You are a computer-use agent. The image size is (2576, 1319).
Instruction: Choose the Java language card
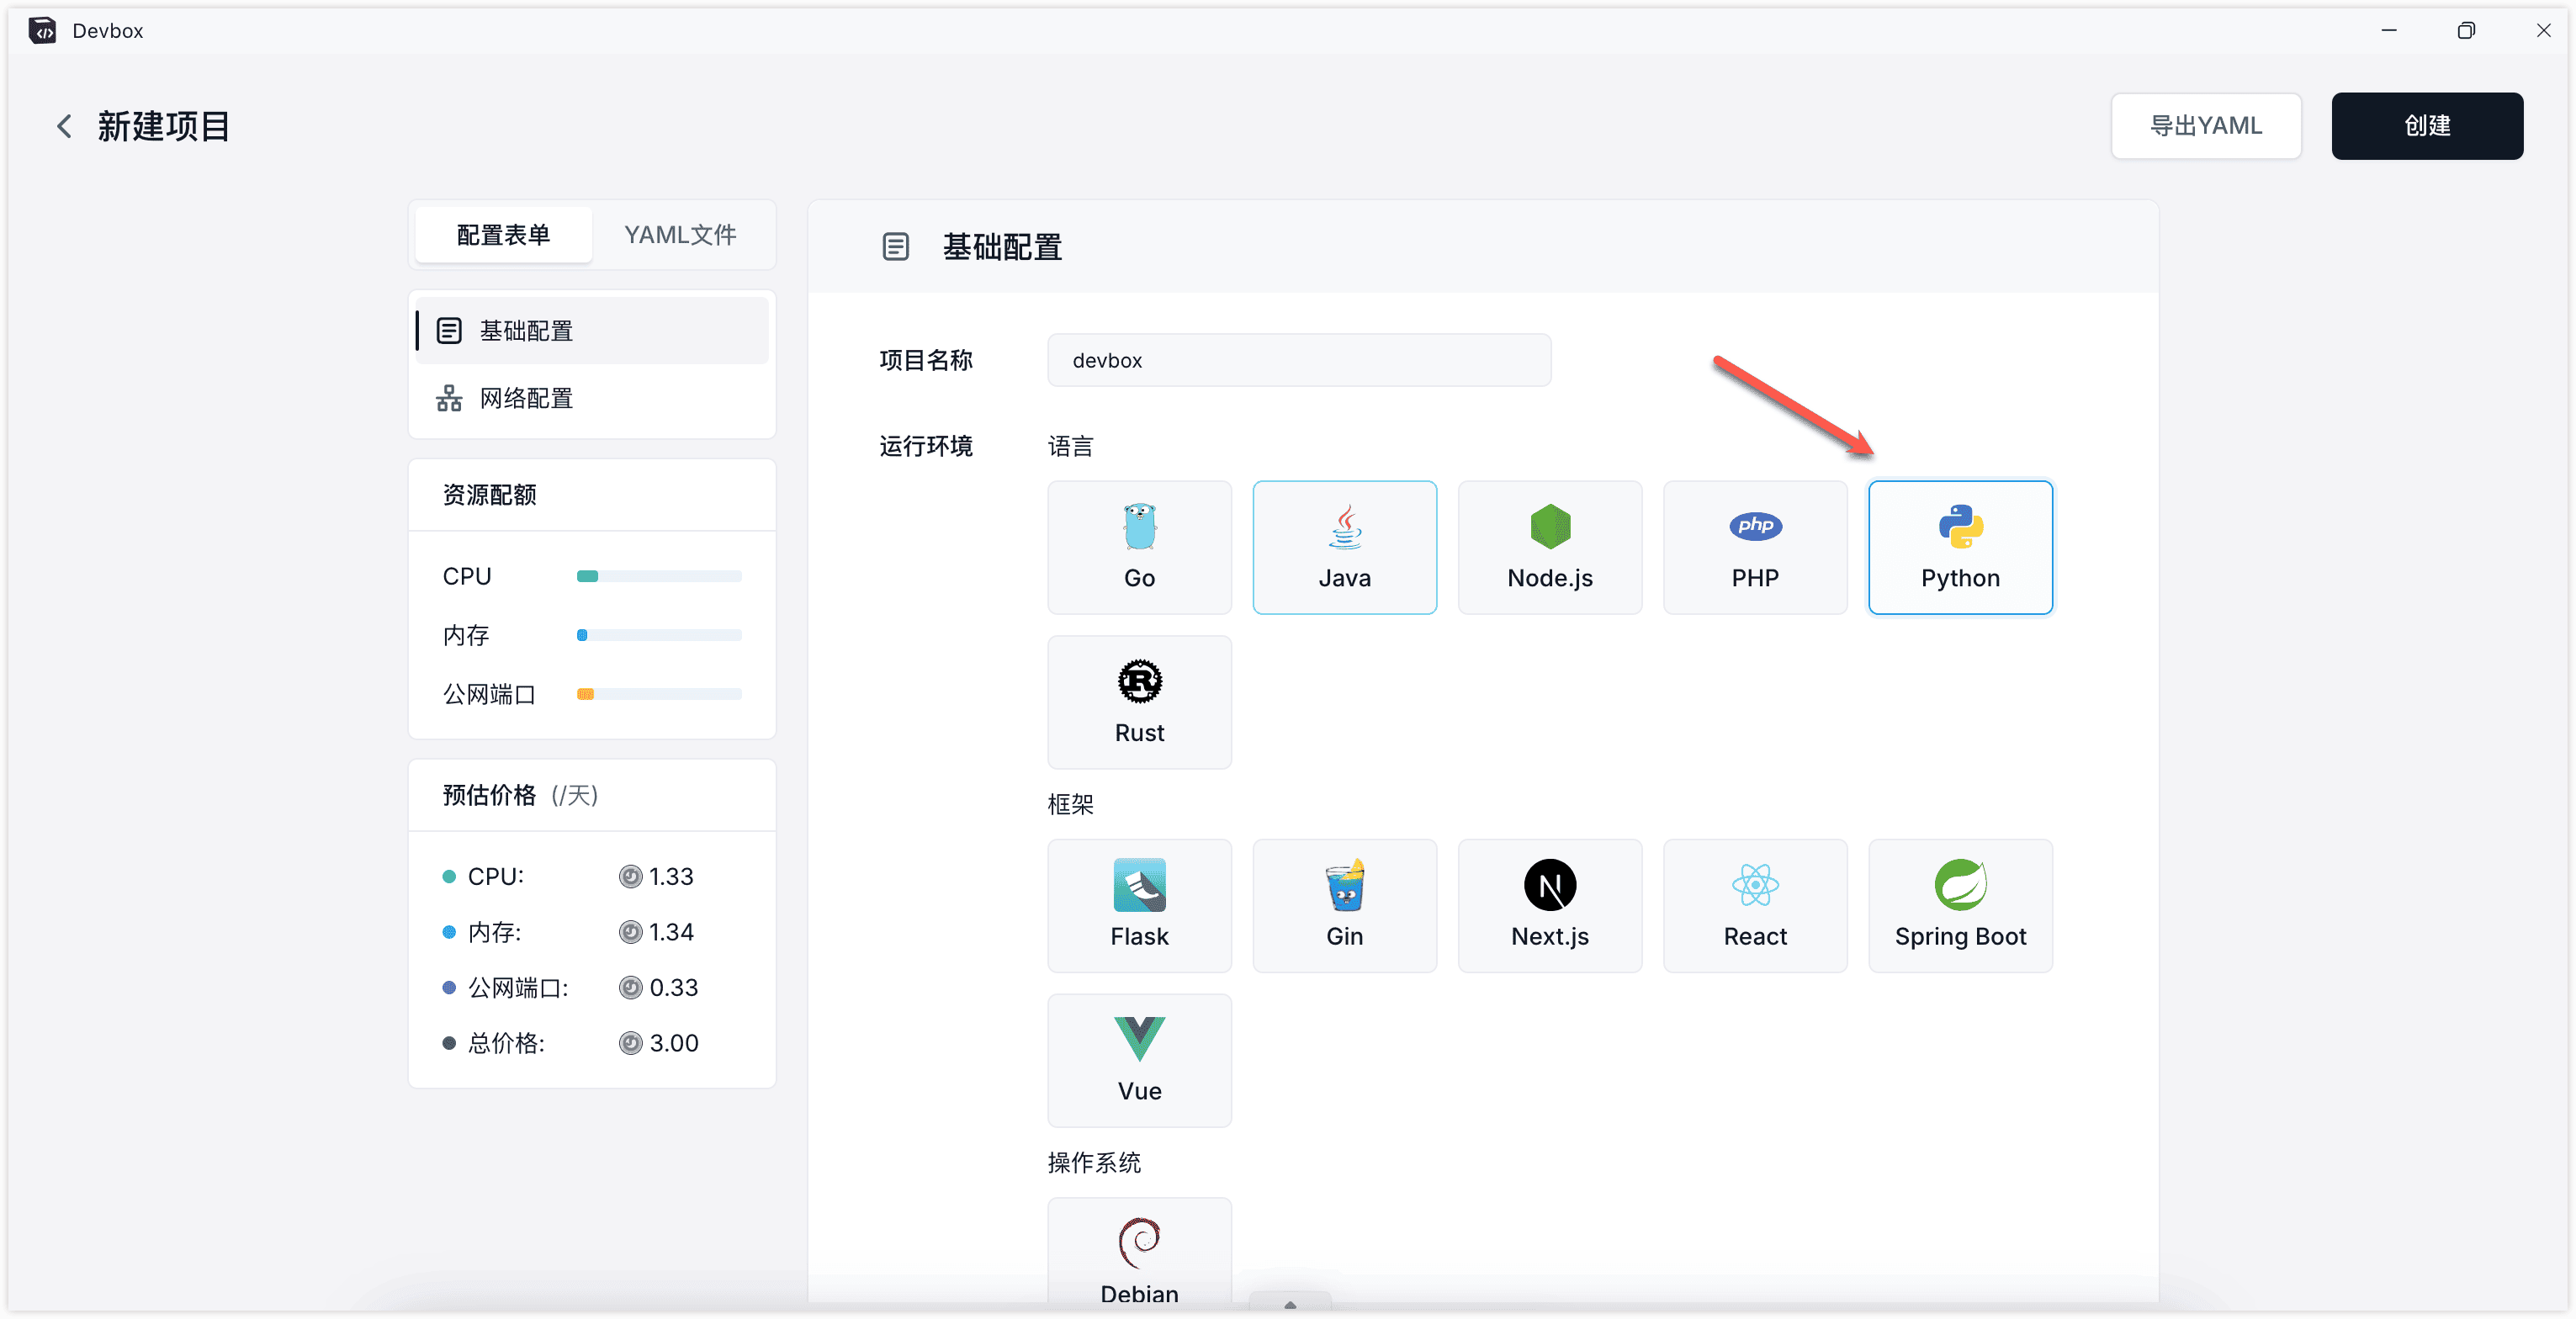tap(1344, 547)
